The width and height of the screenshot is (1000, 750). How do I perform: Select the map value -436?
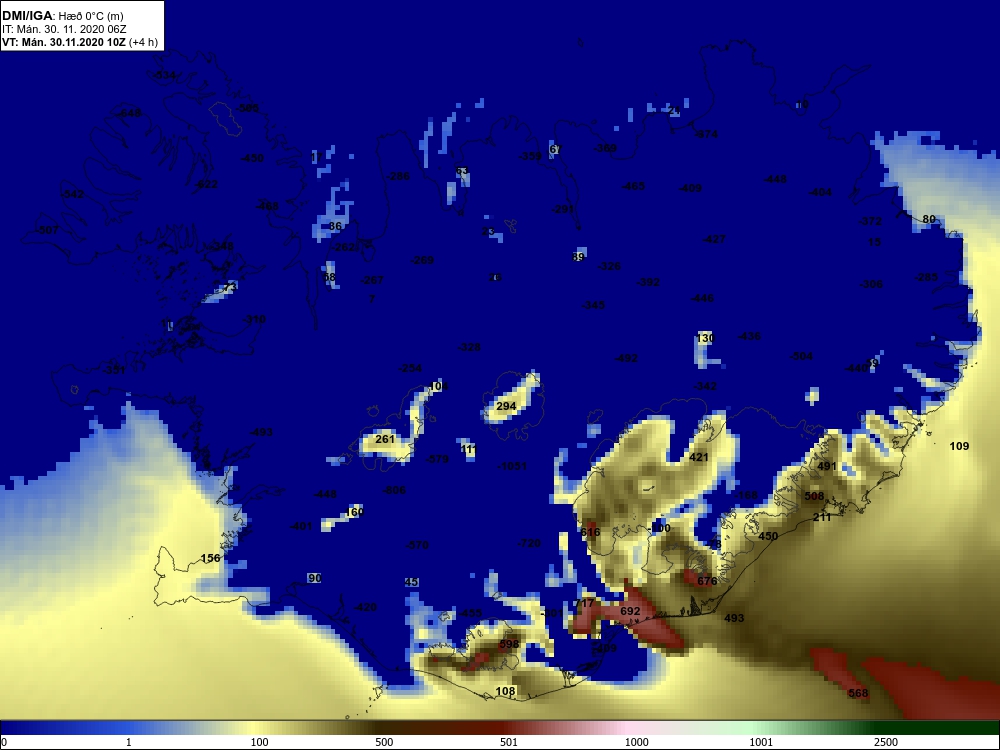click(x=749, y=336)
